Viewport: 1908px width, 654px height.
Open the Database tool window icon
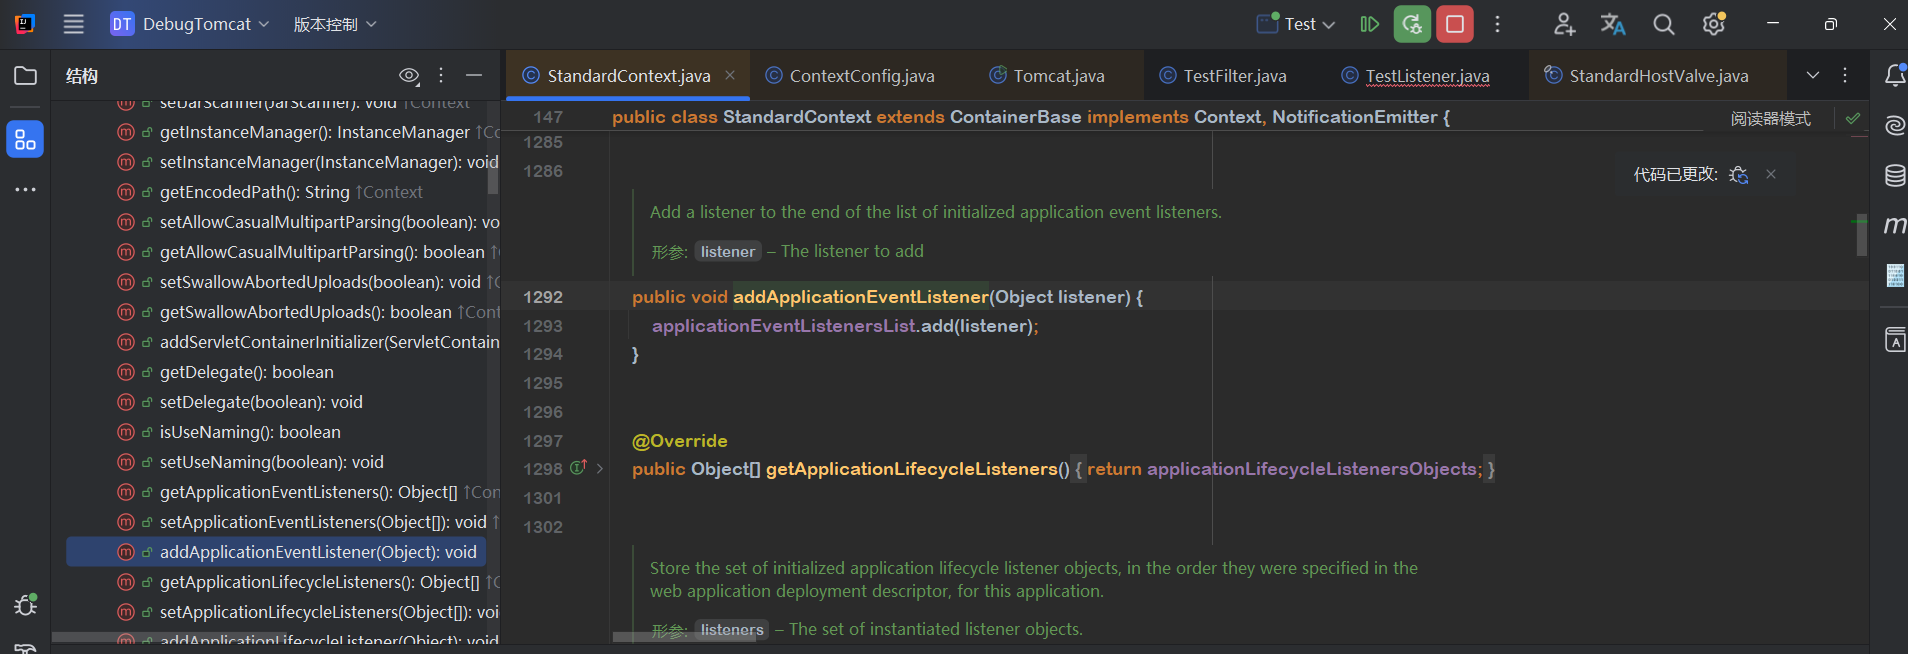pyautogui.click(x=1894, y=176)
